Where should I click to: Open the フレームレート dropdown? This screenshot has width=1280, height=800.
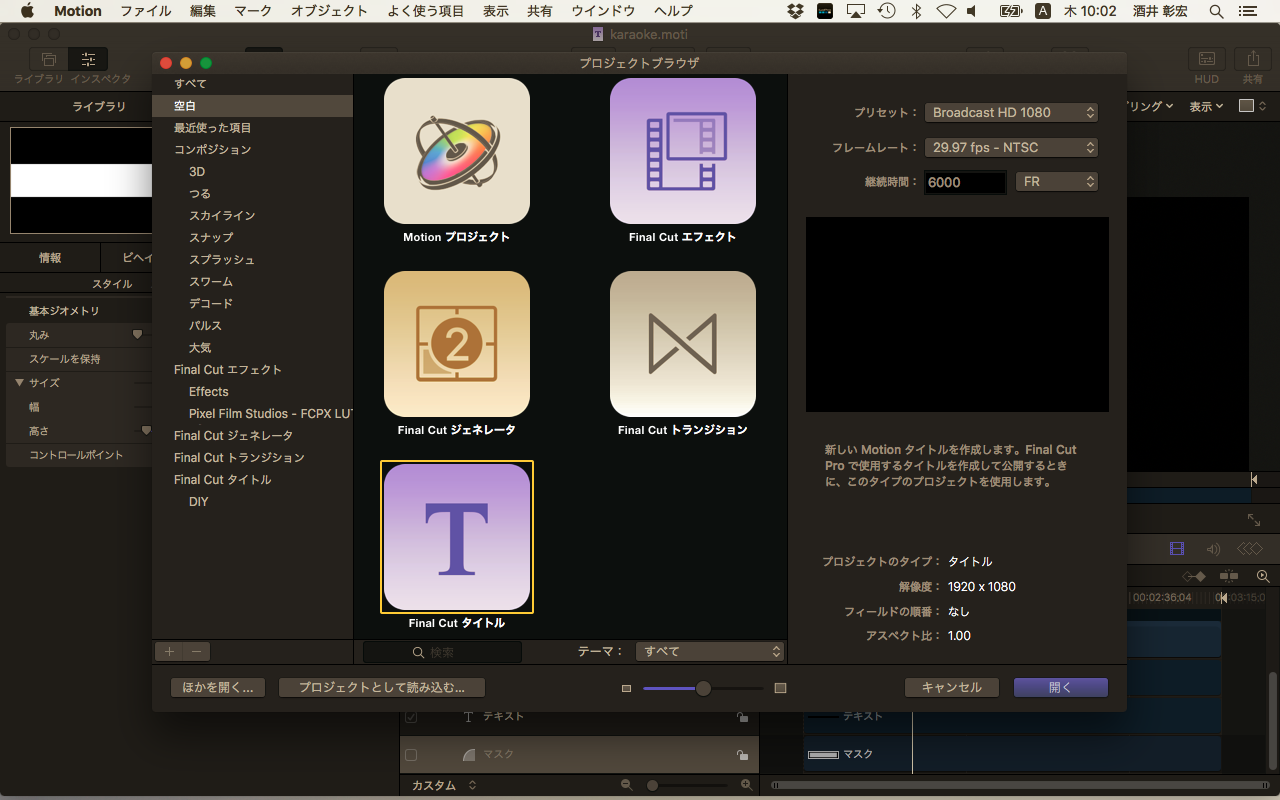pos(1011,147)
